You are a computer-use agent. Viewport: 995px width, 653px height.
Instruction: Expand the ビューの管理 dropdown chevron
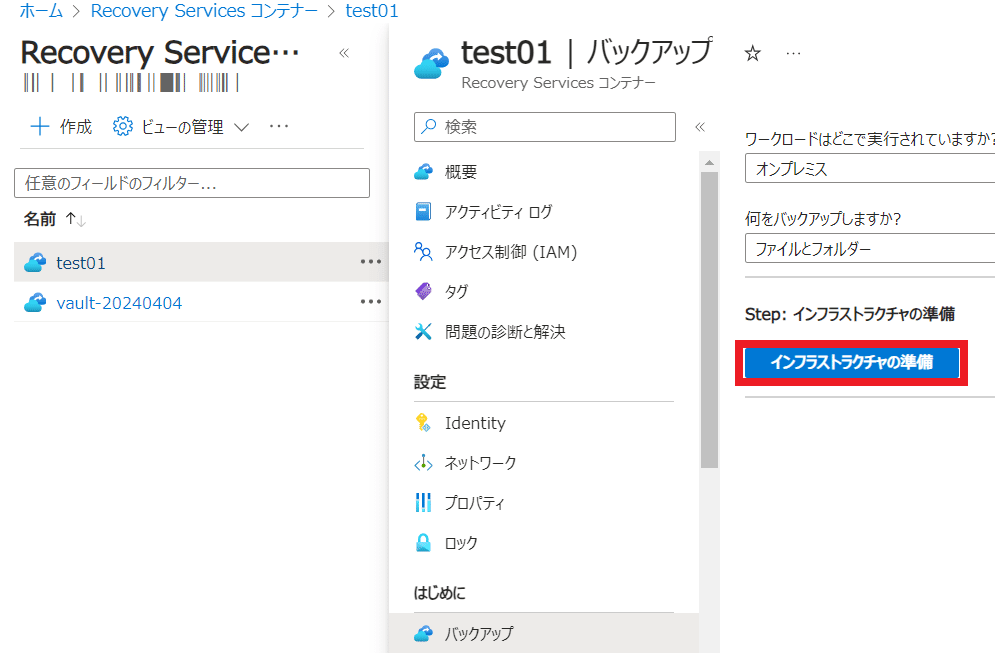[241, 128]
